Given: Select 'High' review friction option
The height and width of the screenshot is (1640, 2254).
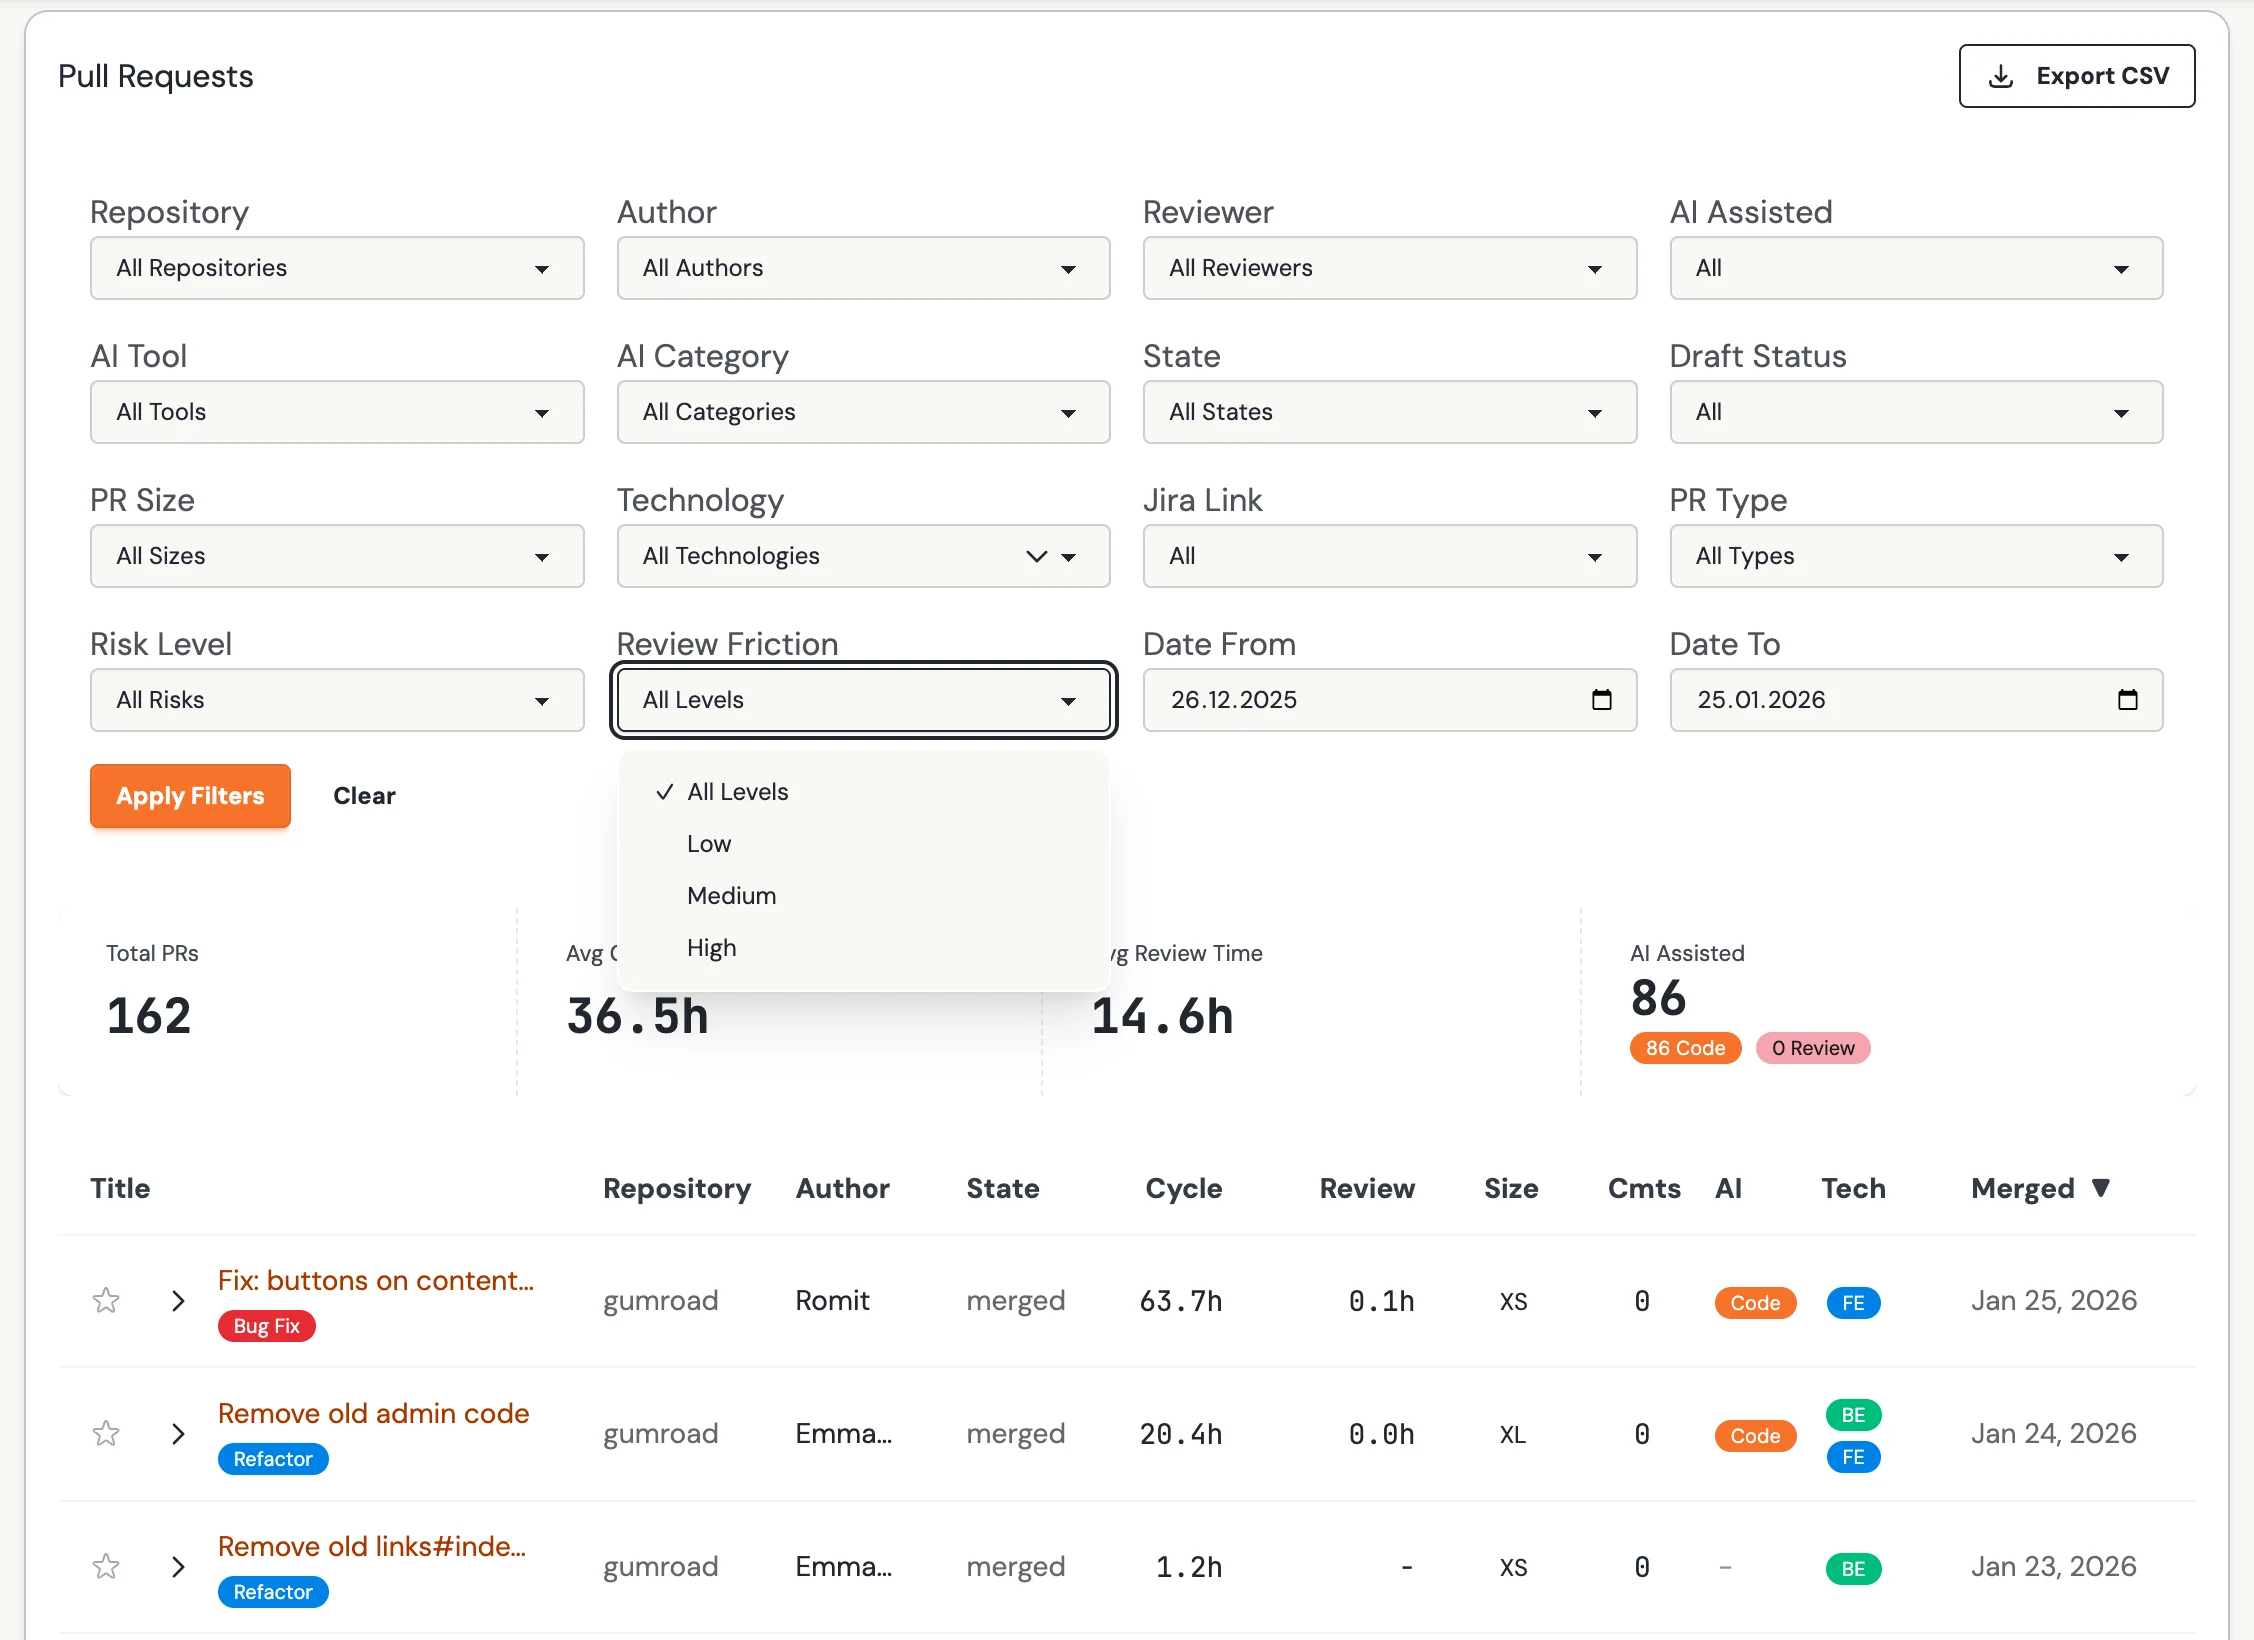Looking at the screenshot, I should [x=863, y=948].
